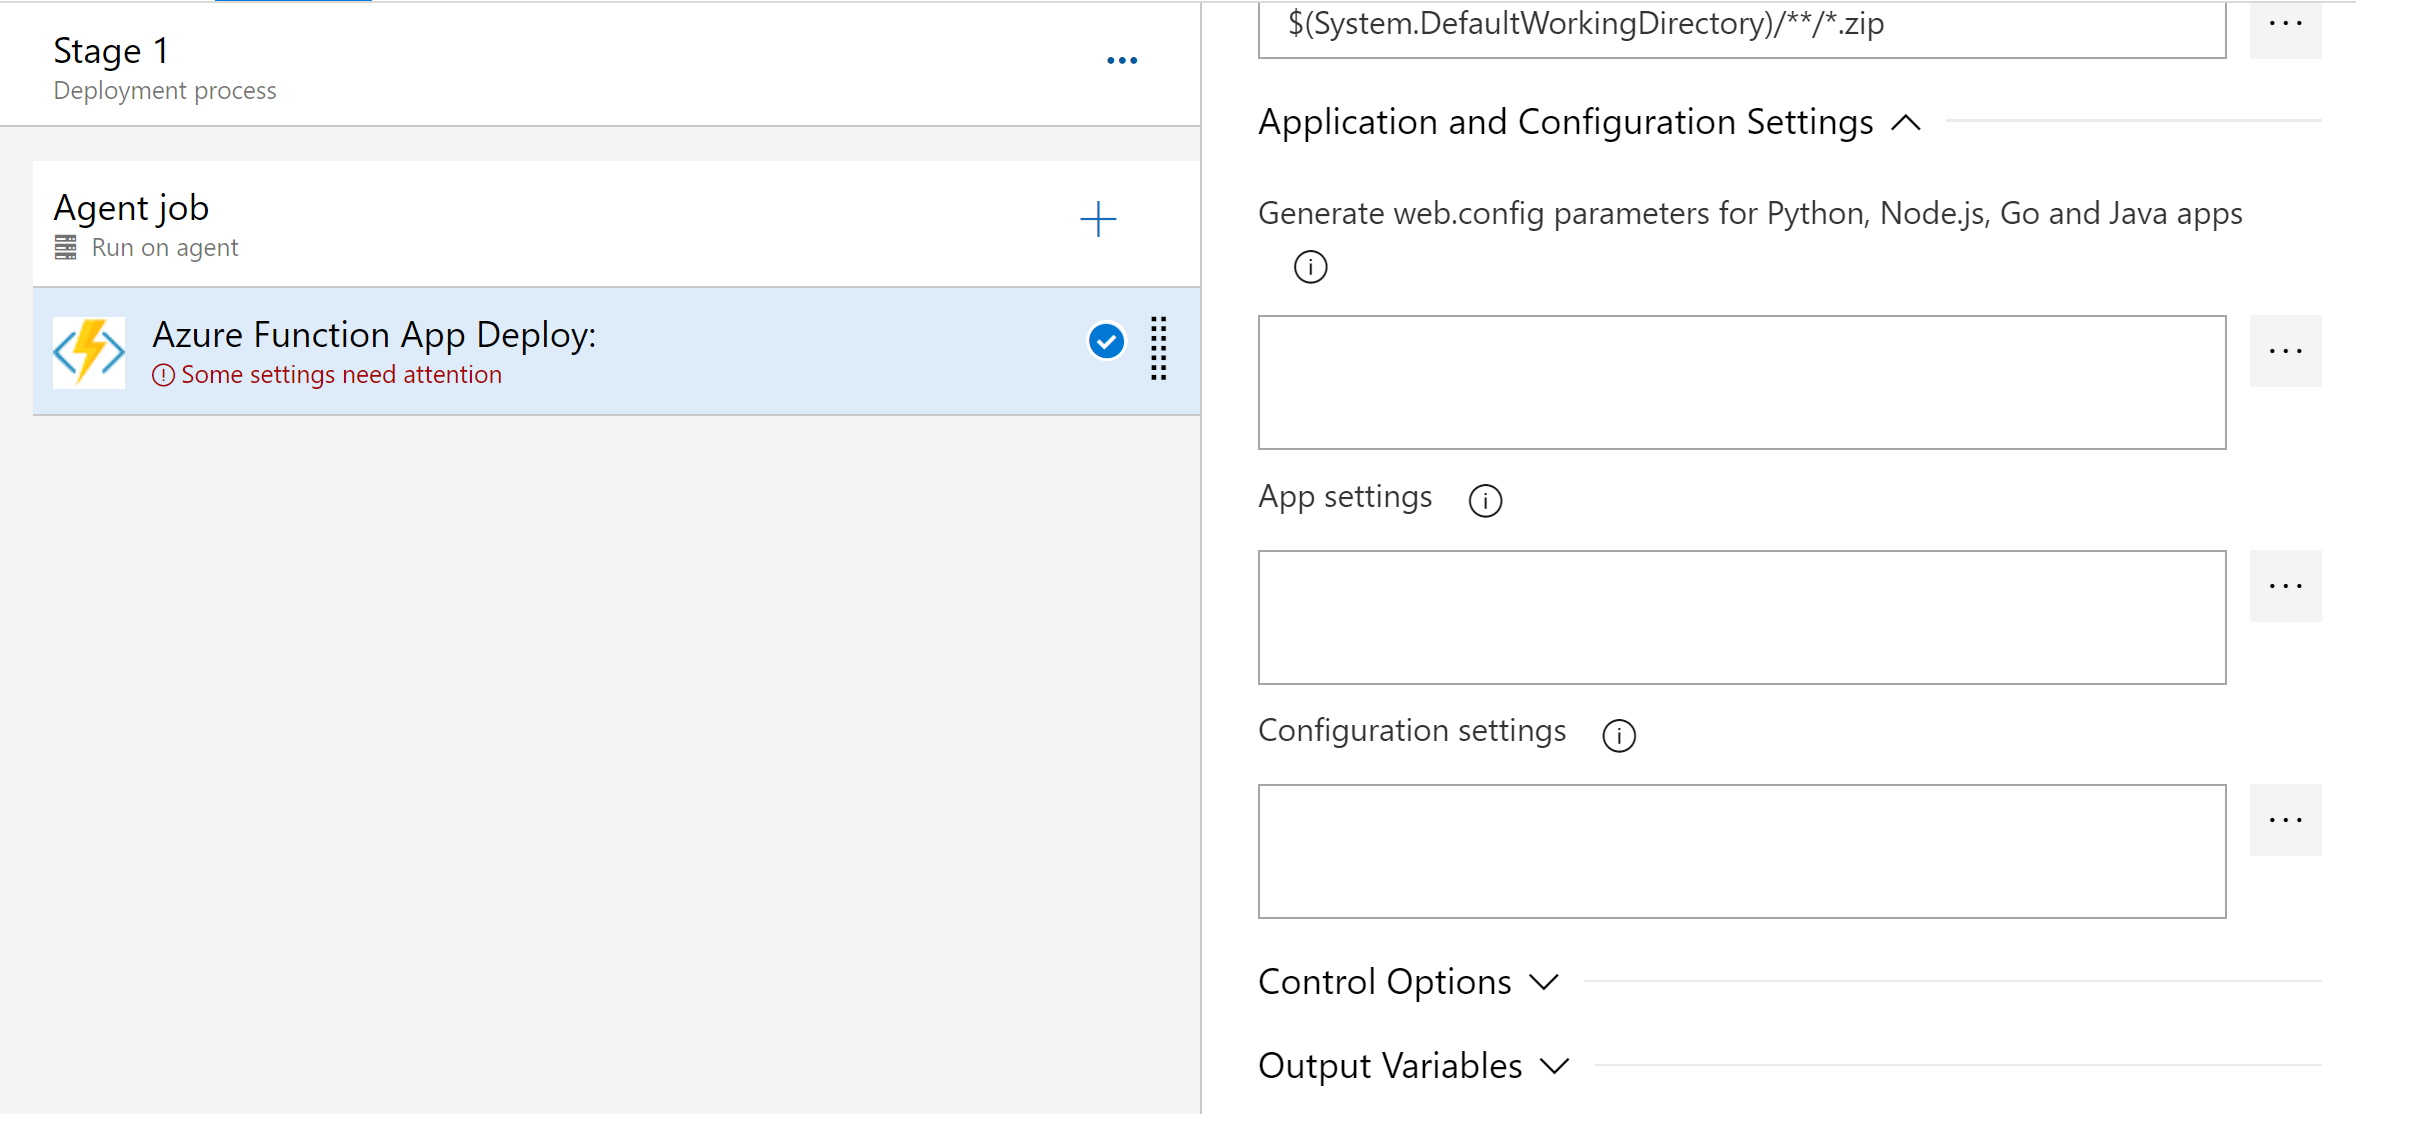Select the App settings input field
Screen dimensions: 2423x1139
pyautogui.click(x=1742, y=615)
